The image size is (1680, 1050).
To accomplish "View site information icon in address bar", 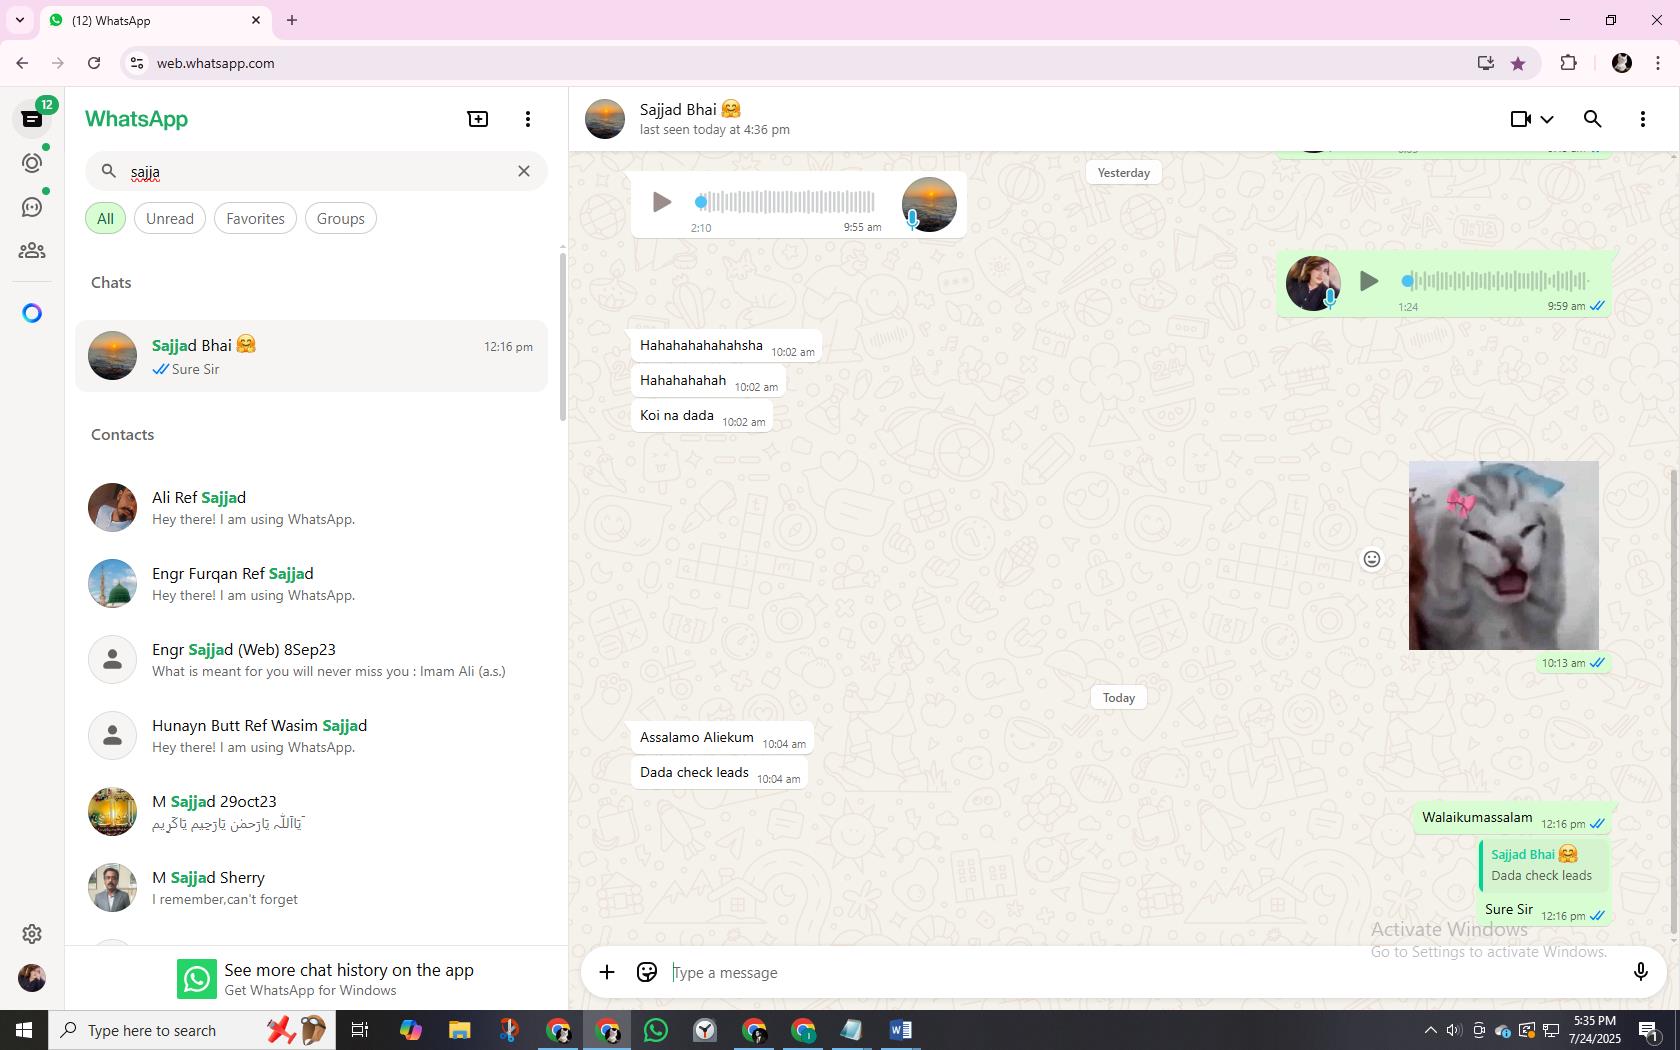I will pos(138,63).
